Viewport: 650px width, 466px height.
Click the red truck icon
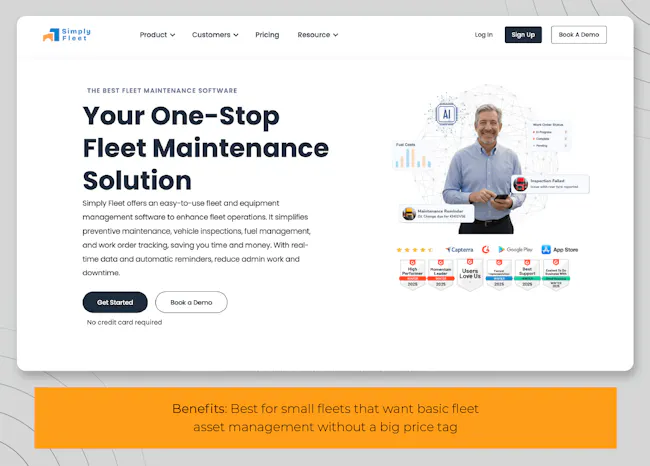[x=520, y=184]
